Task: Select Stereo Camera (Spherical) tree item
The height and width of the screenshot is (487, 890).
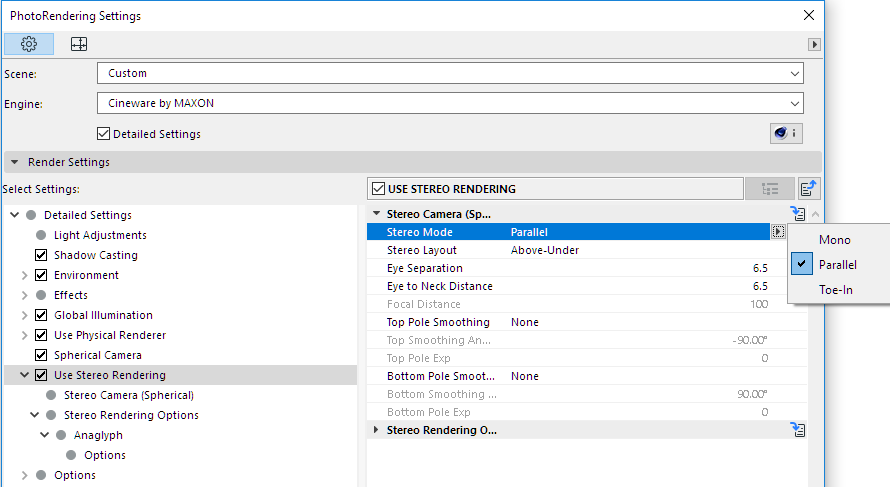Action: click(128, 395)
